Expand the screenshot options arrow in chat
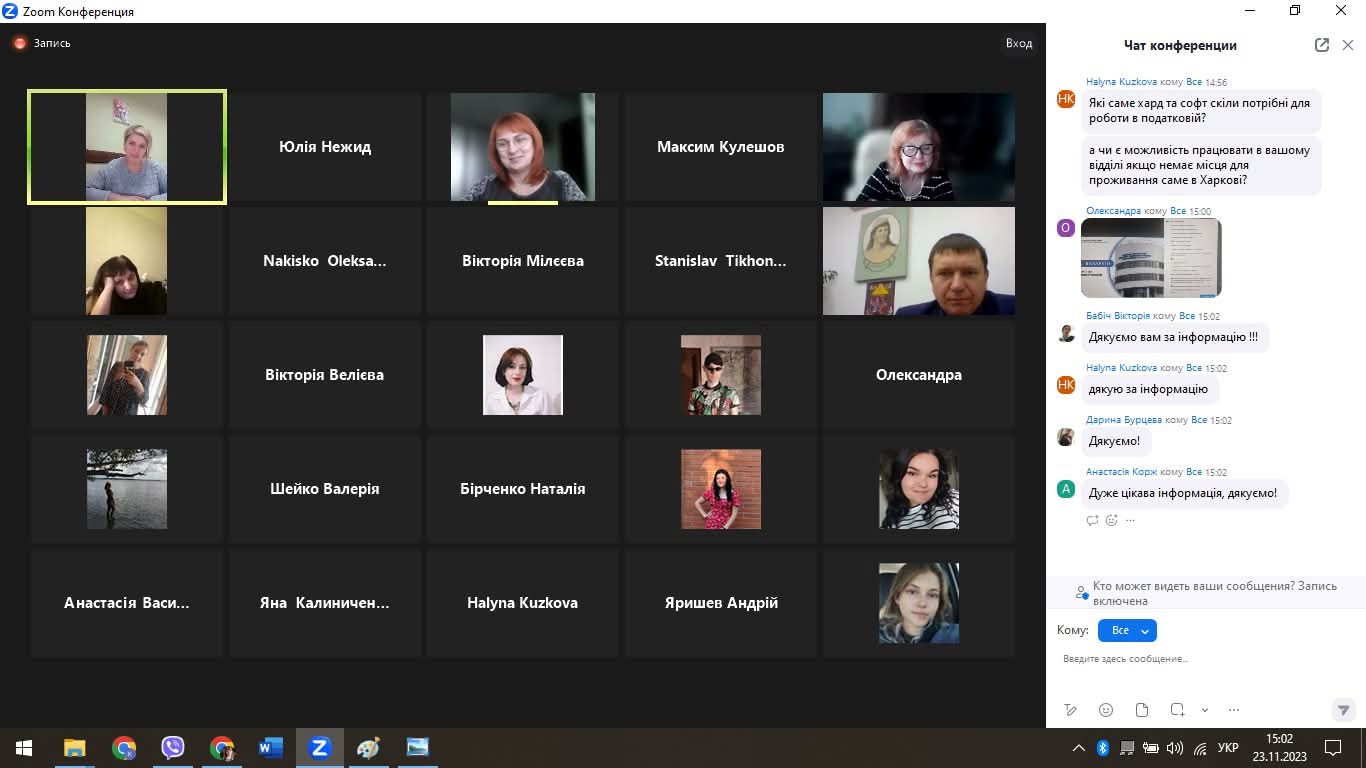 click(x=1205, y=710)
